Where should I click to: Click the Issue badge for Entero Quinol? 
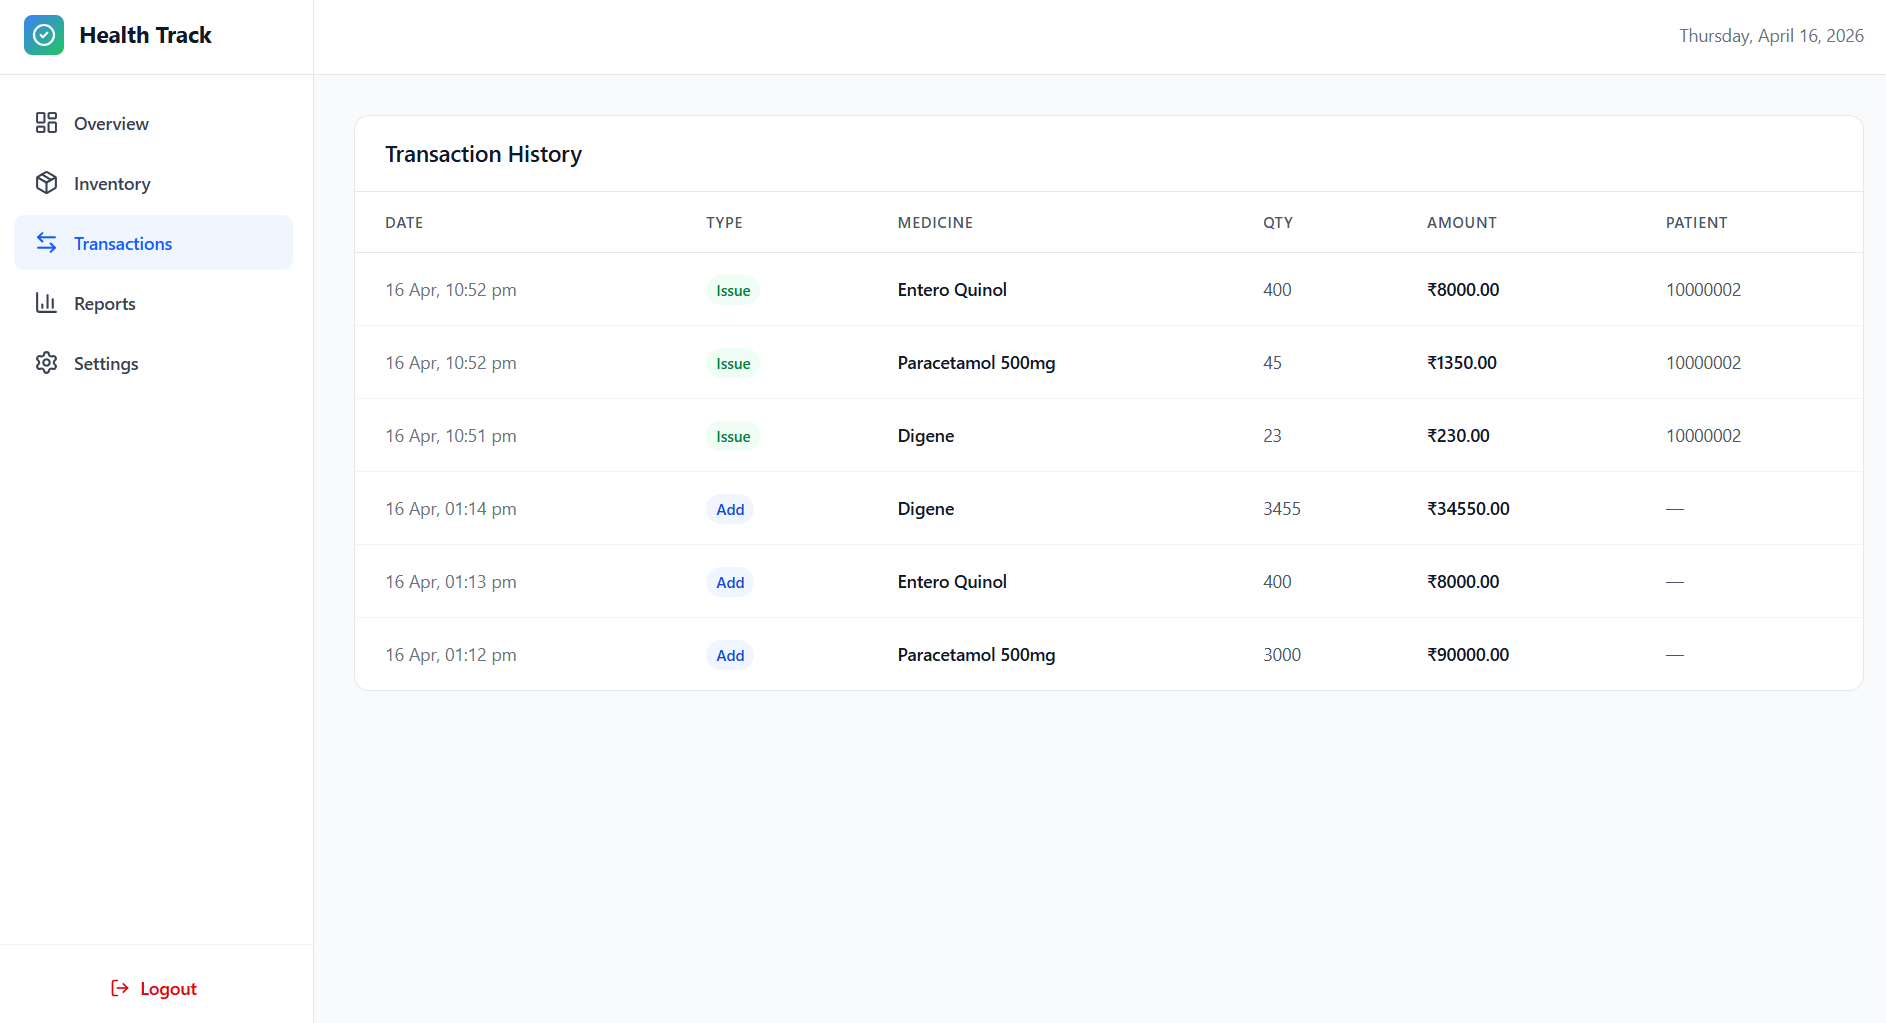tap(733, 290)
